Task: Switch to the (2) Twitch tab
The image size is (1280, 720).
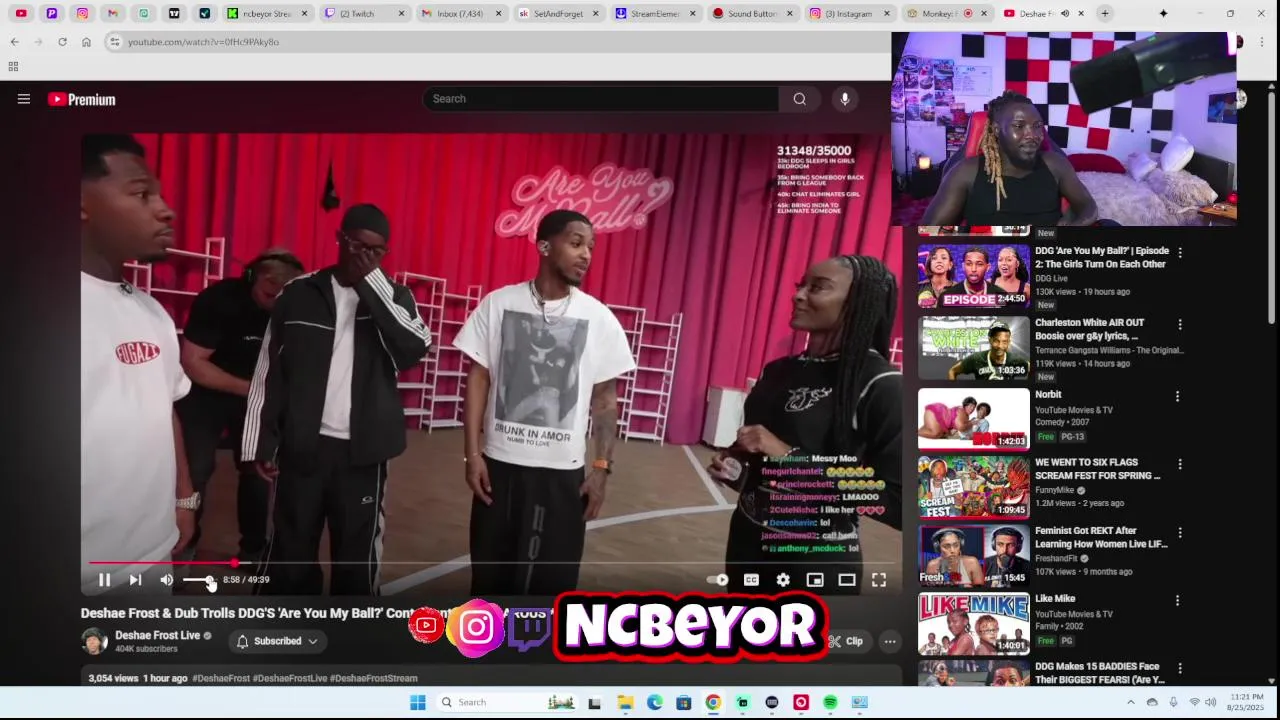Action: pyautogui.click(x=362, y=14)
